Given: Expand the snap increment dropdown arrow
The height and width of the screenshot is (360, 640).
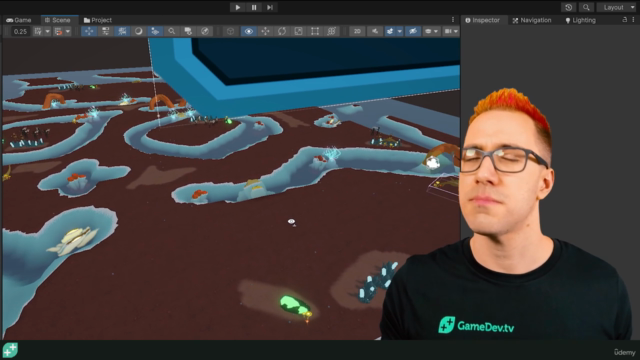Looking at the screenshot, I should [x=68, y=31].
